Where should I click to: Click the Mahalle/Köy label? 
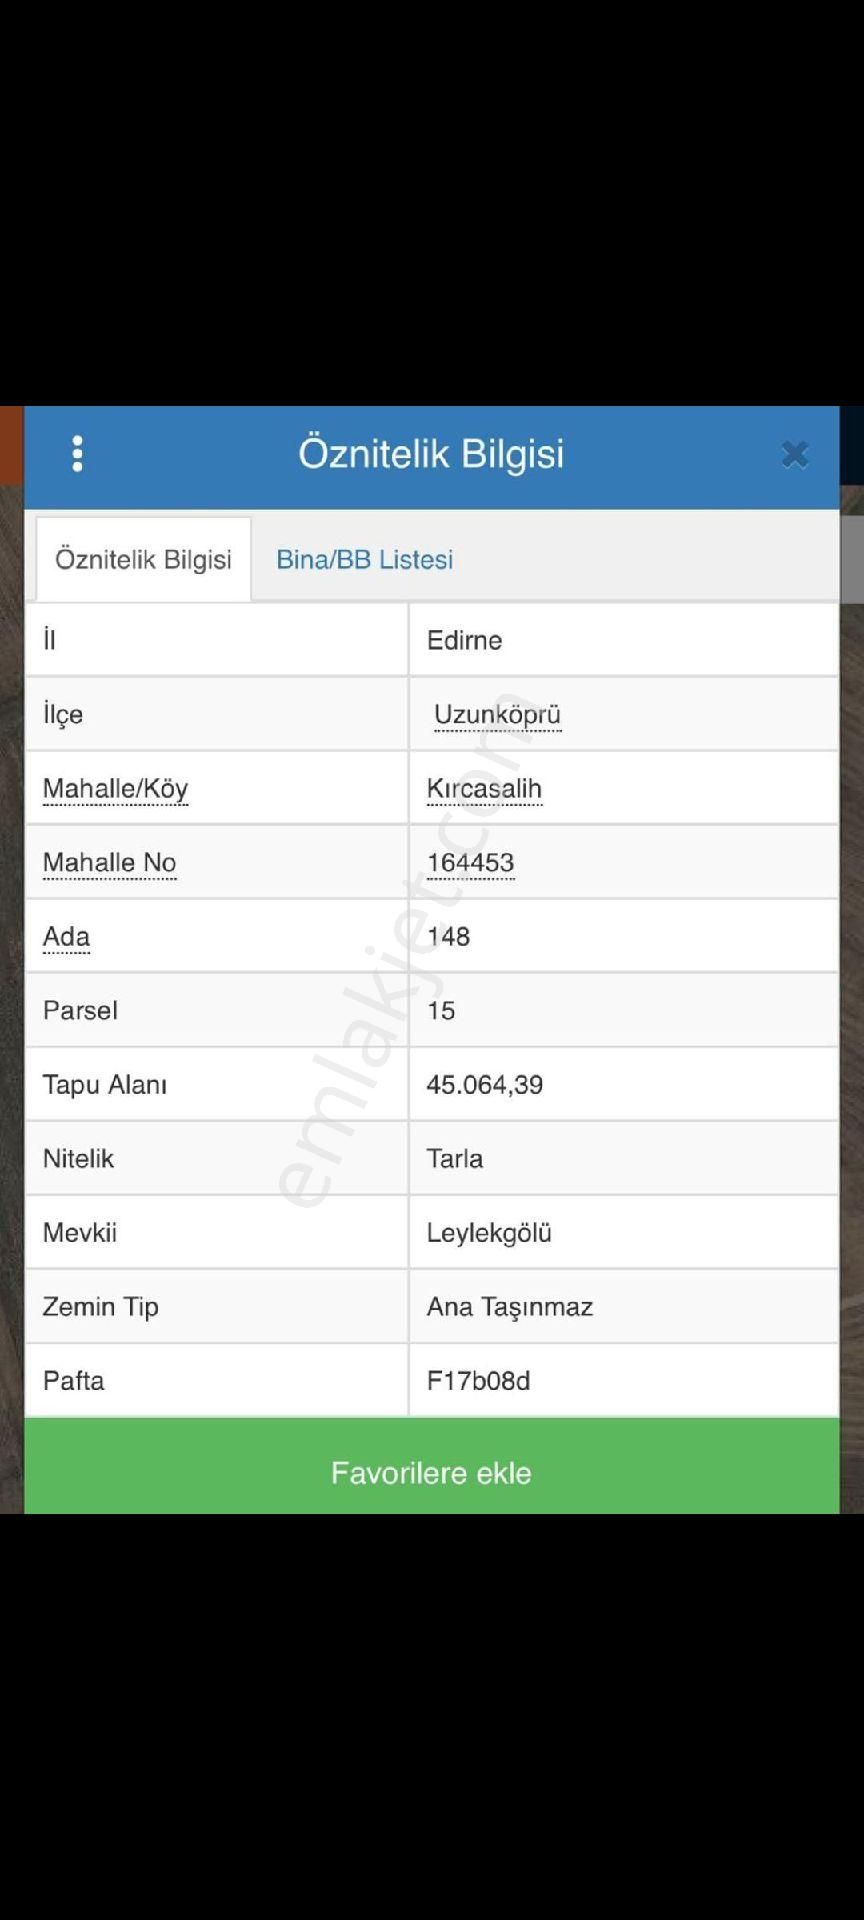tap(115, 789)
